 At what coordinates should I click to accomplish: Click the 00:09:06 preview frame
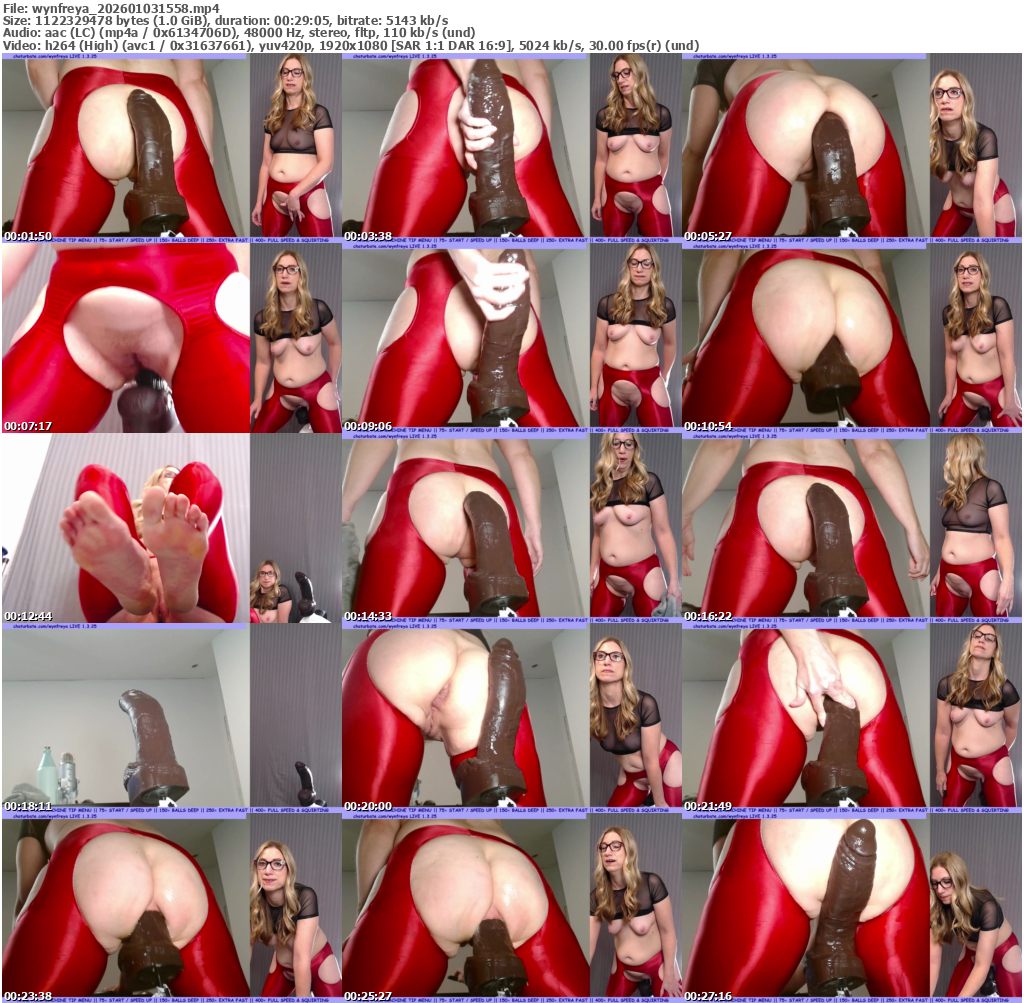point(511,338)
